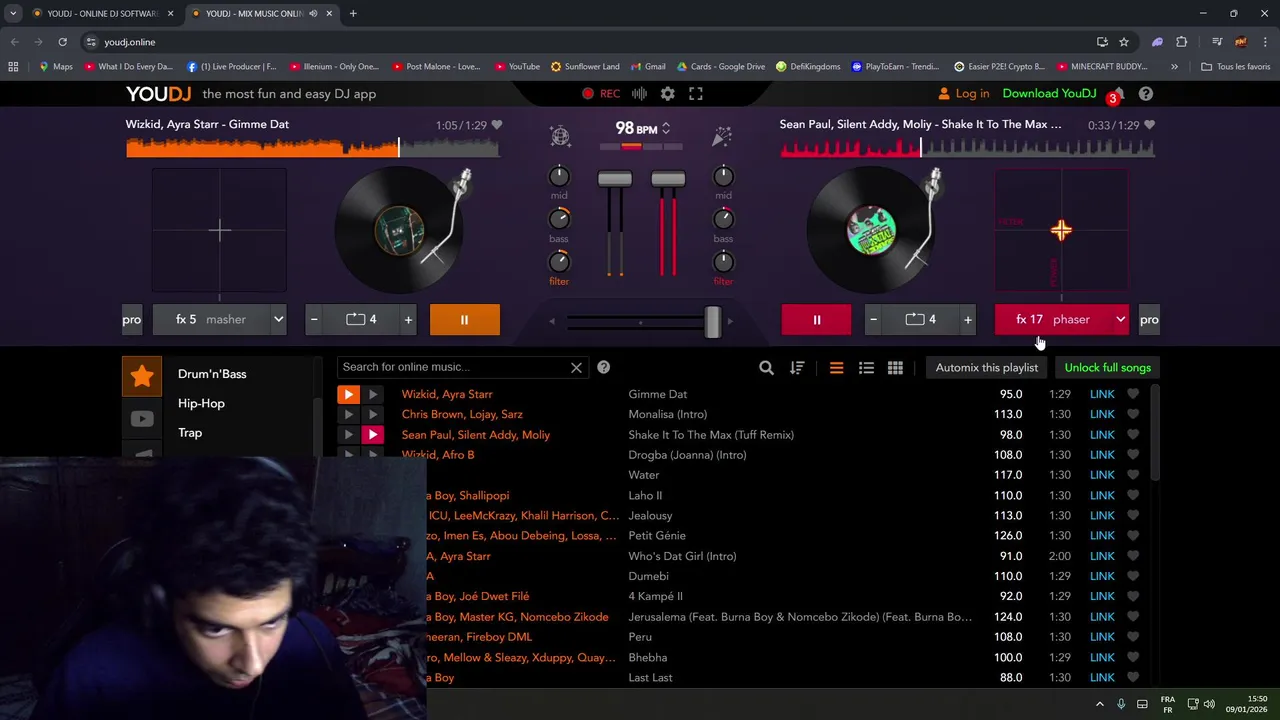The width and height of the screenshot is (1280, 720).
Task: Open the YouTube sidebar icon
Action: [142, 419]
